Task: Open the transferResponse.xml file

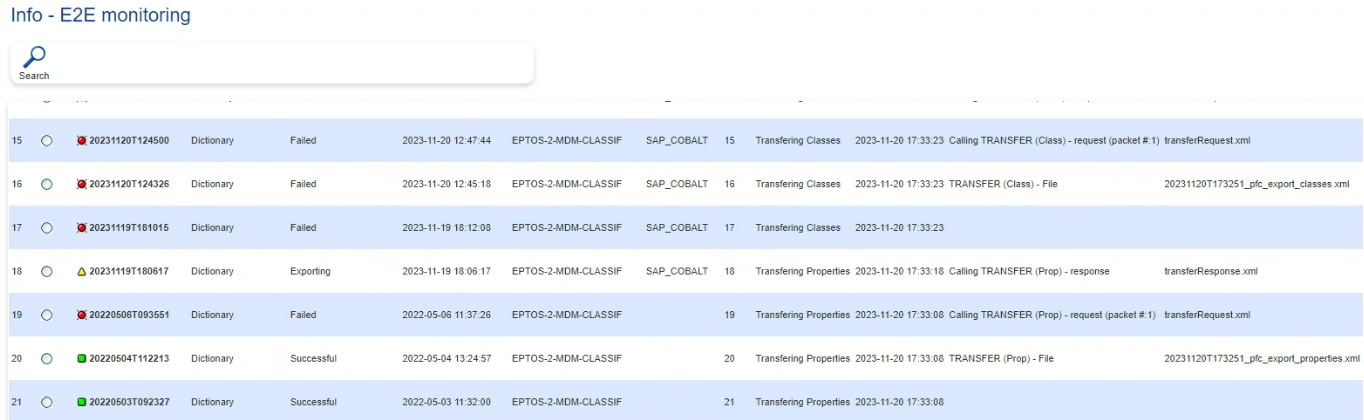Action: pos(1210,272)
